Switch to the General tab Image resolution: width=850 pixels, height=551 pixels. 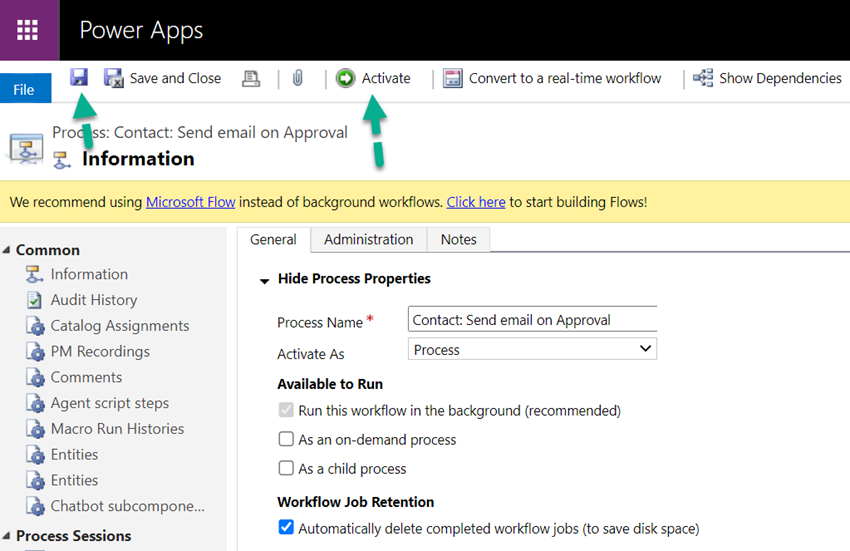273,239
